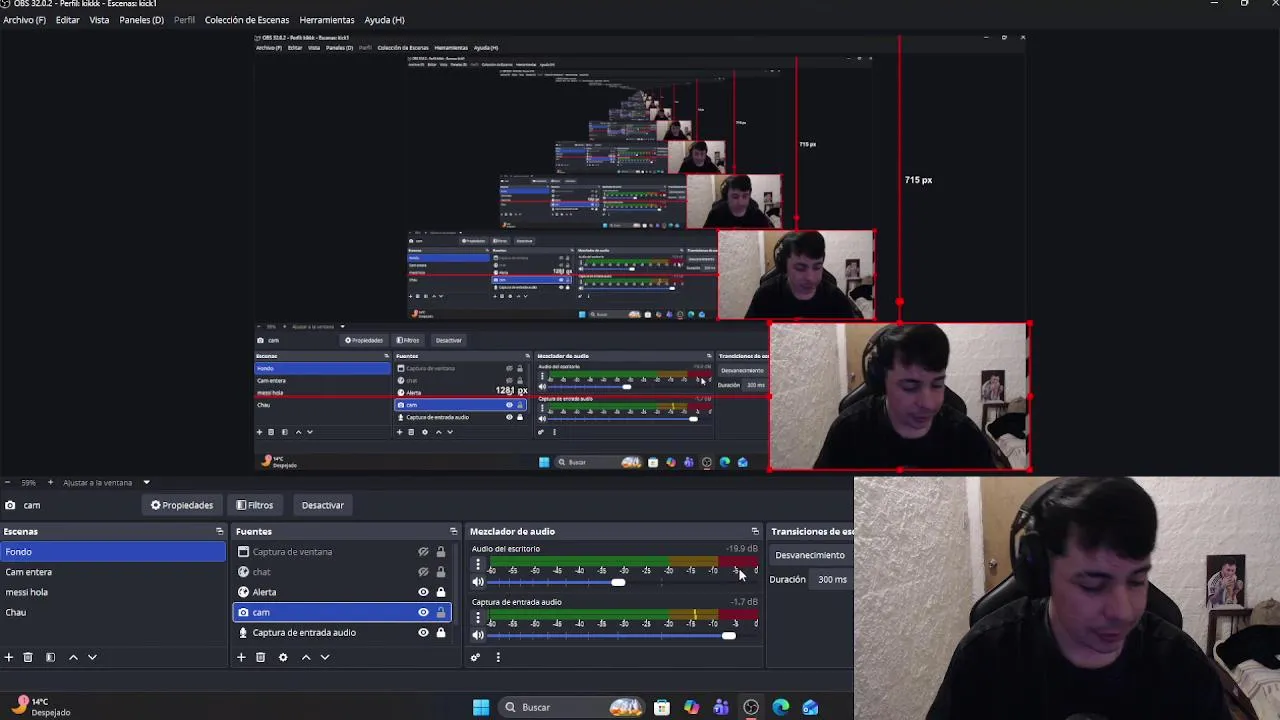Open the audio mixer options menu dots
This screenshot has width=1280, height=720.
498,657
